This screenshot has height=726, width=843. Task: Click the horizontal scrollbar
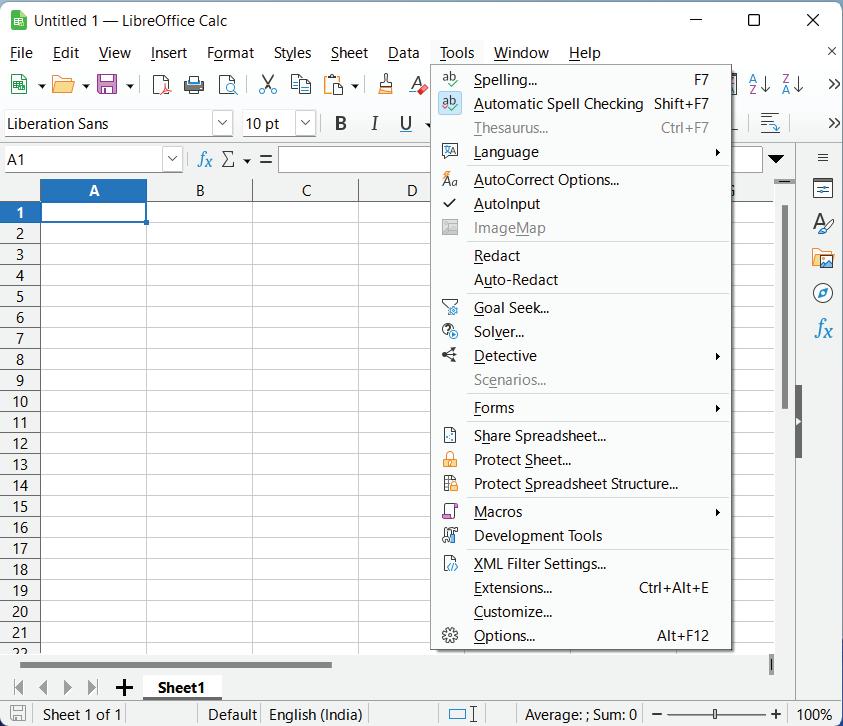pyautogui.click(x=176, y=665)
